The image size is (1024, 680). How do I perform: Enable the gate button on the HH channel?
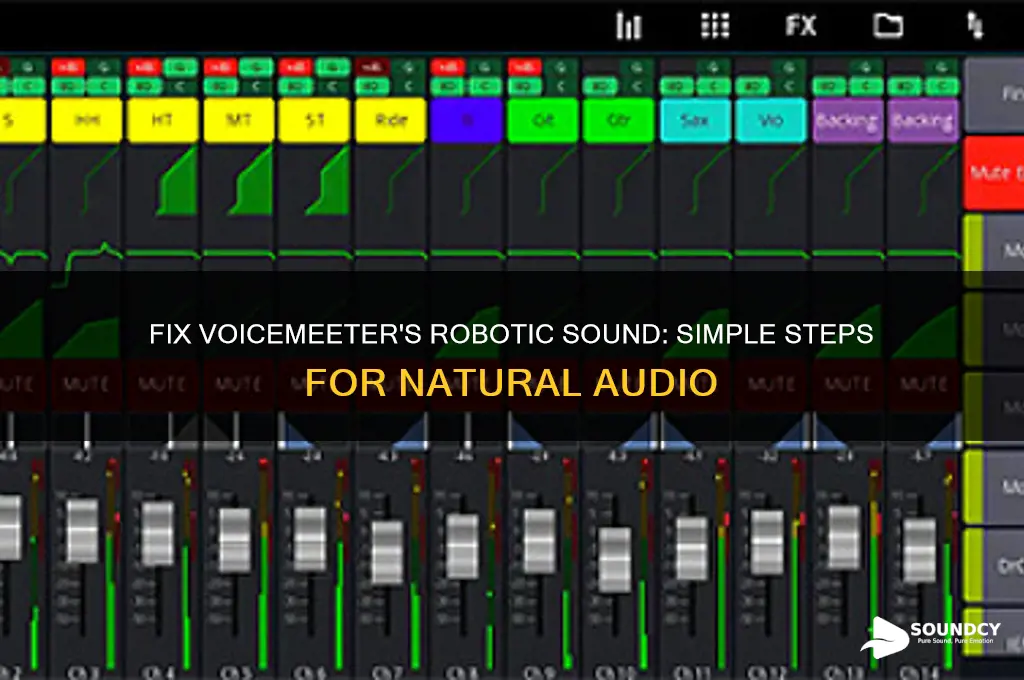(104, 67)
